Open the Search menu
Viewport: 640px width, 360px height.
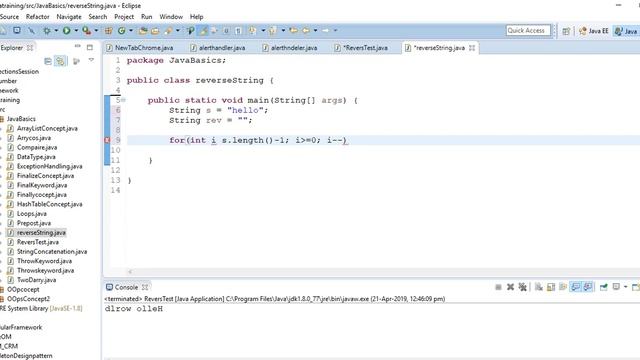coord(98,17)
